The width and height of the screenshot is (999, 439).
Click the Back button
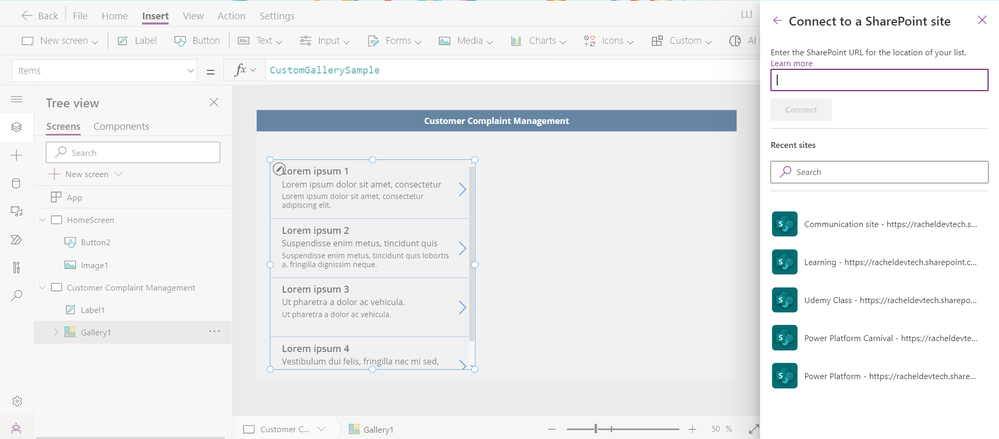point(40,16)
